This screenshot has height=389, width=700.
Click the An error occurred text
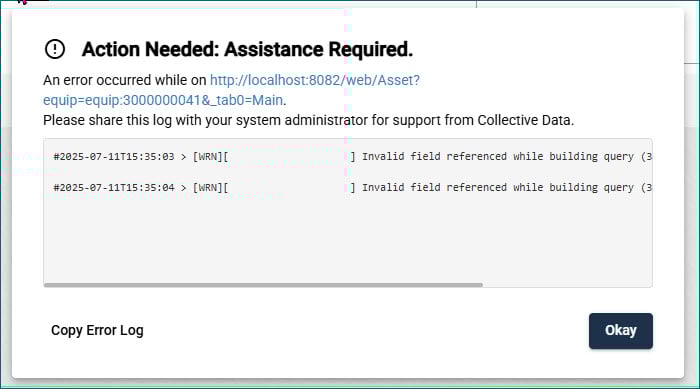pyautogui.click(x=125, y=80)
